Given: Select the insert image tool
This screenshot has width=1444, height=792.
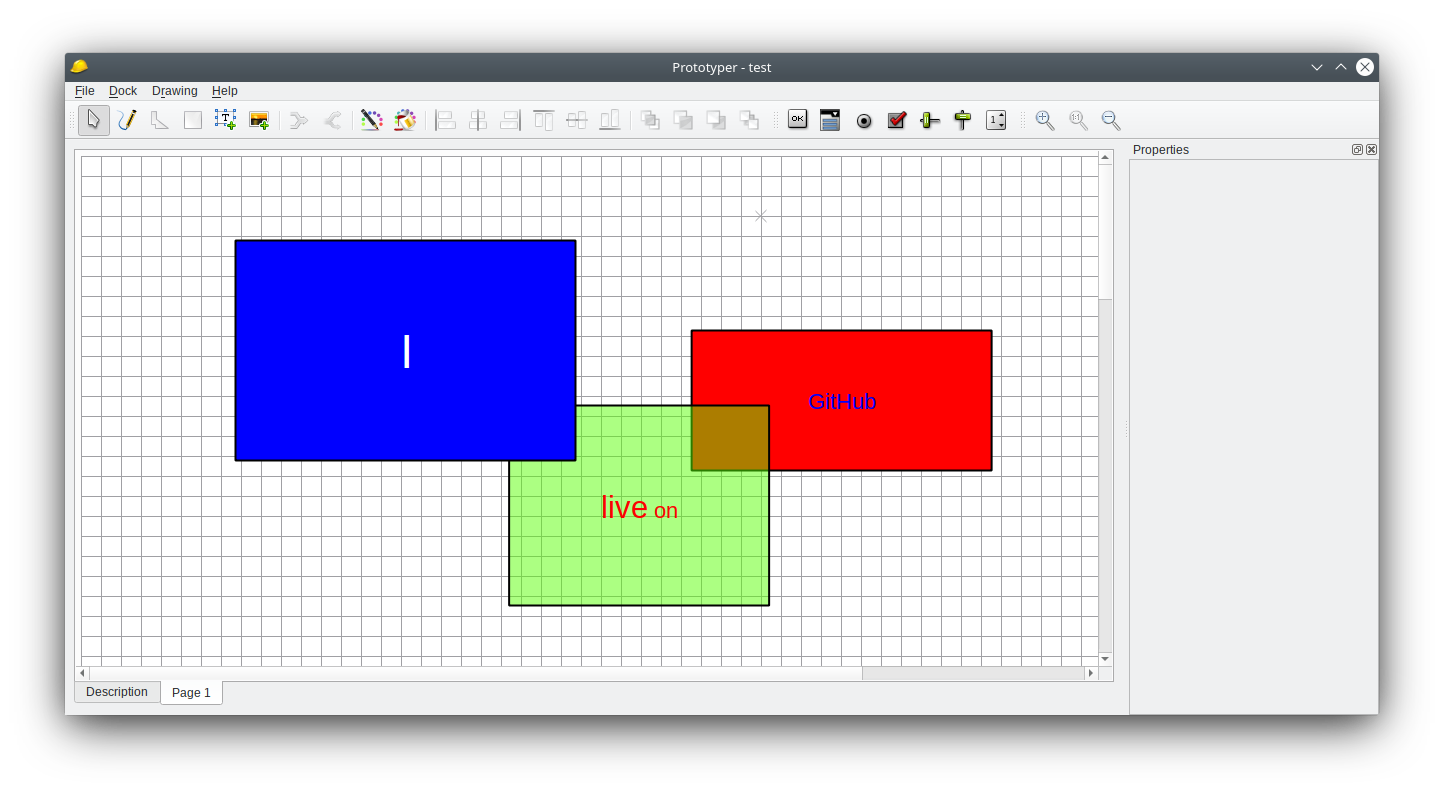Looking at the screenshot, I should (259, 120).
